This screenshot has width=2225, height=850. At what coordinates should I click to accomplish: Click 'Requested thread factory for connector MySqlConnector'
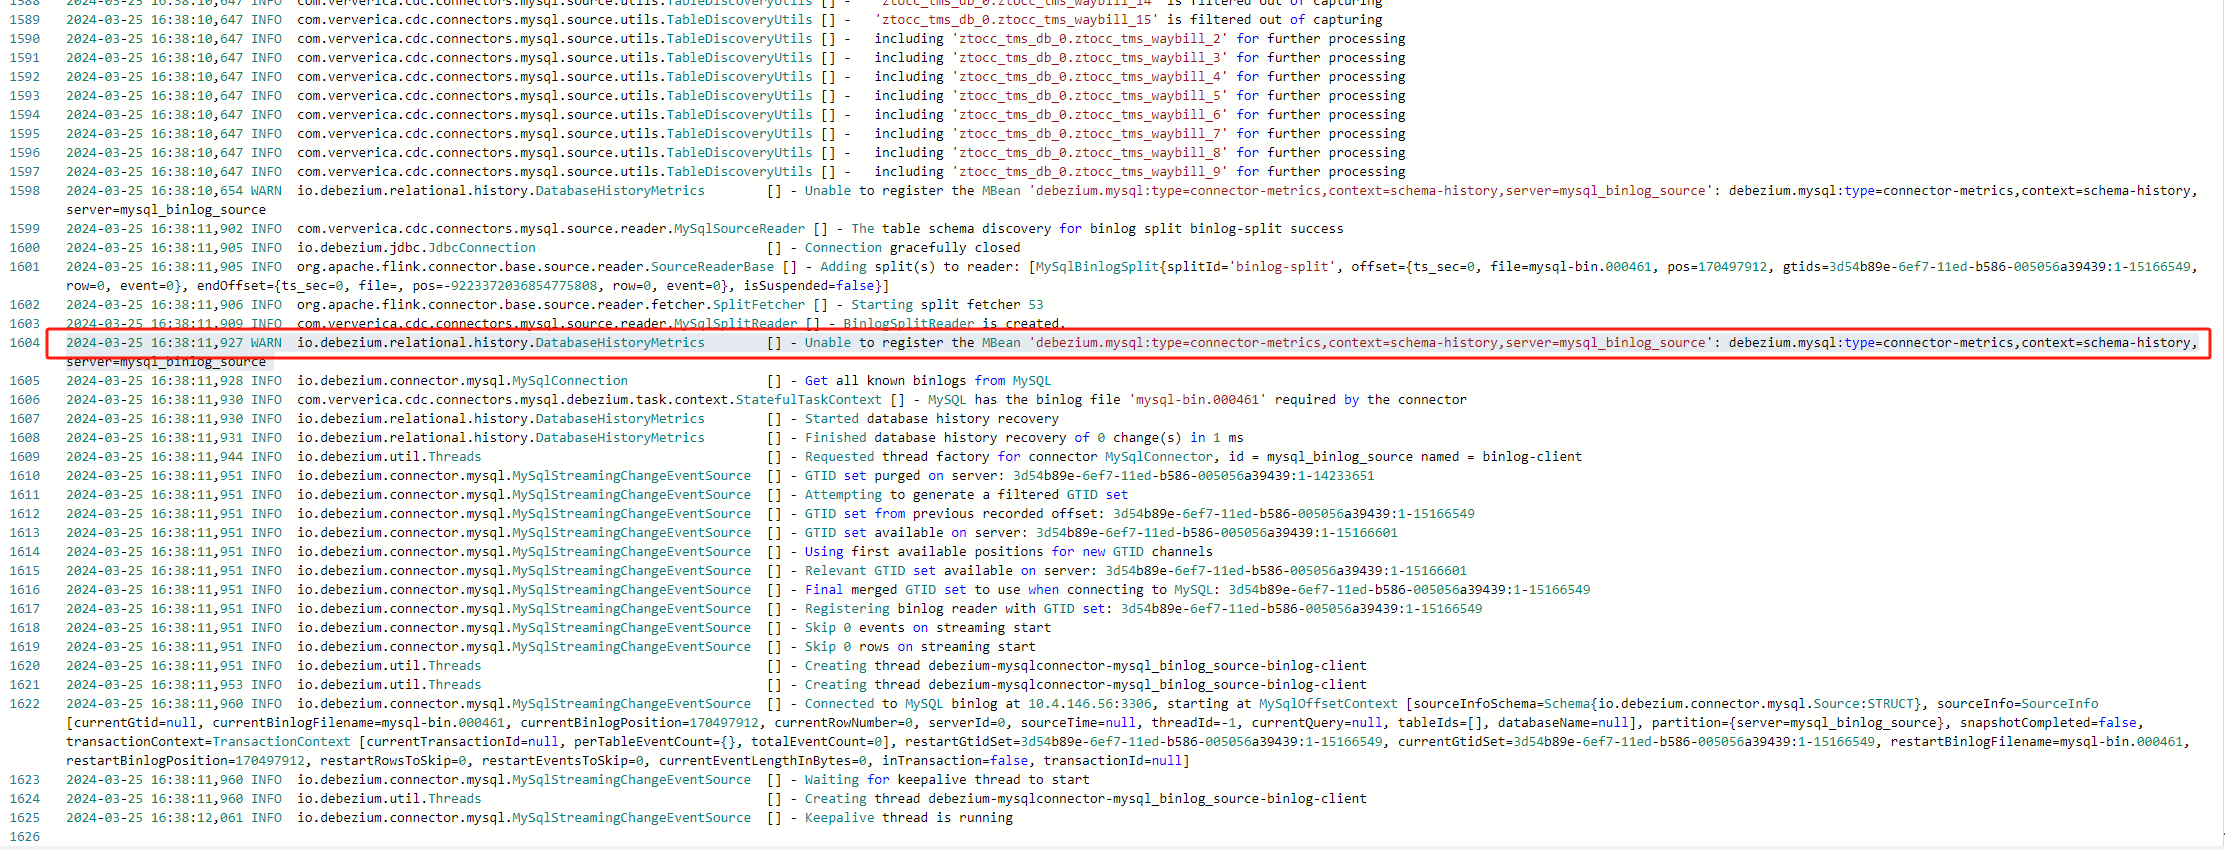(1009, 457)
